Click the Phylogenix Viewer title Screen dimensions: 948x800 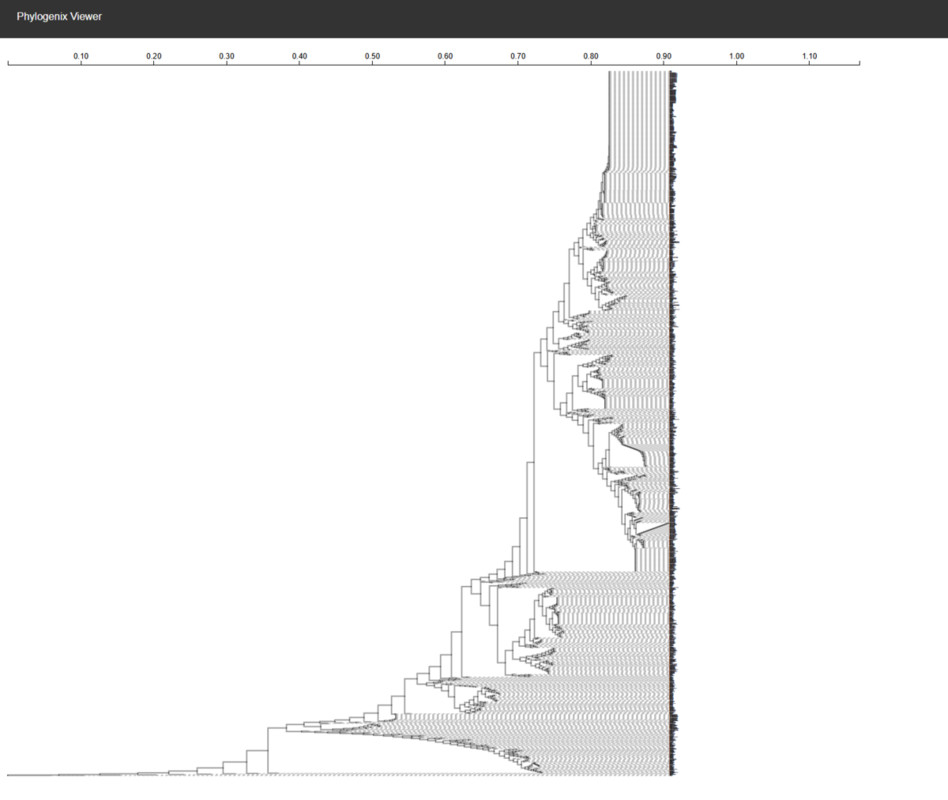coord(59,16)
